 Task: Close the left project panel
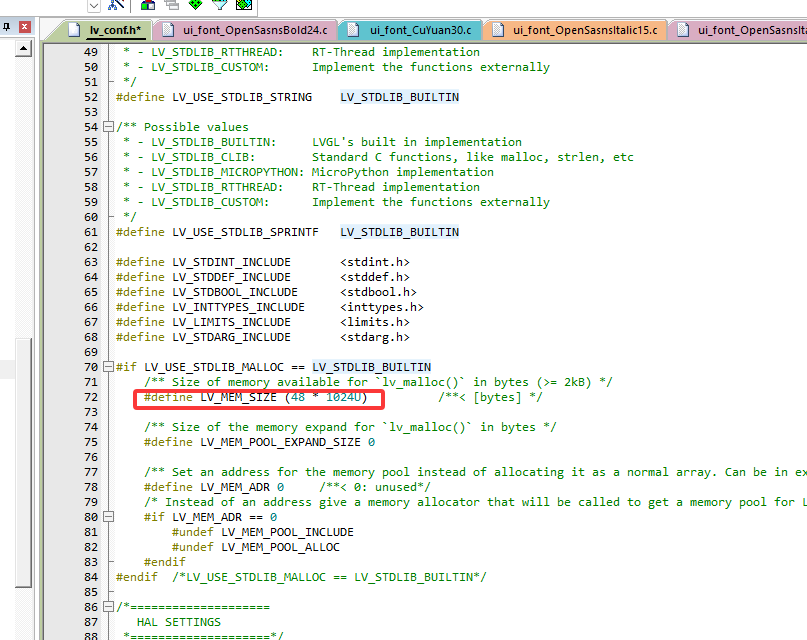22,28
